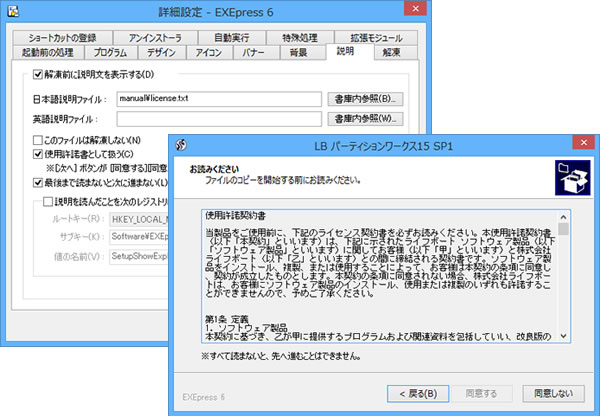Open the アイコン tab

pyautogui.click(x=209, y=52)
